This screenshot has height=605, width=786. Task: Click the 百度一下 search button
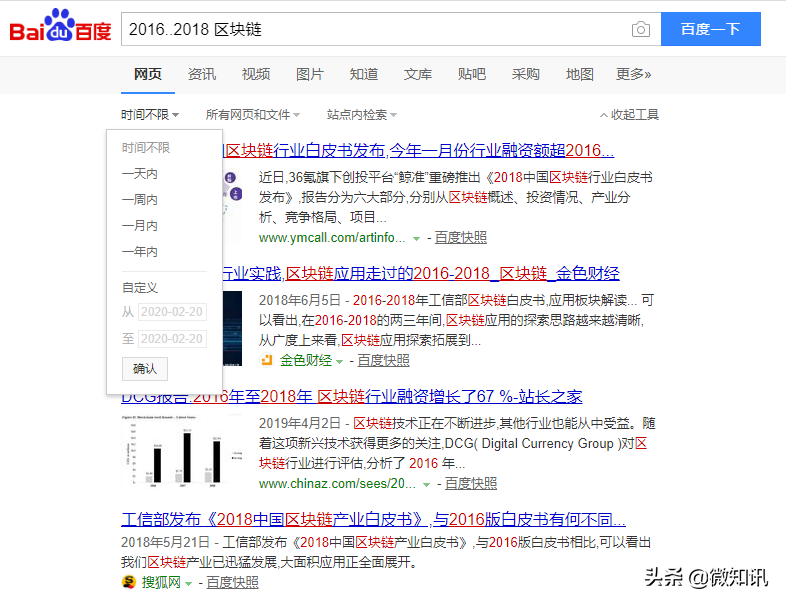(710, 29)
